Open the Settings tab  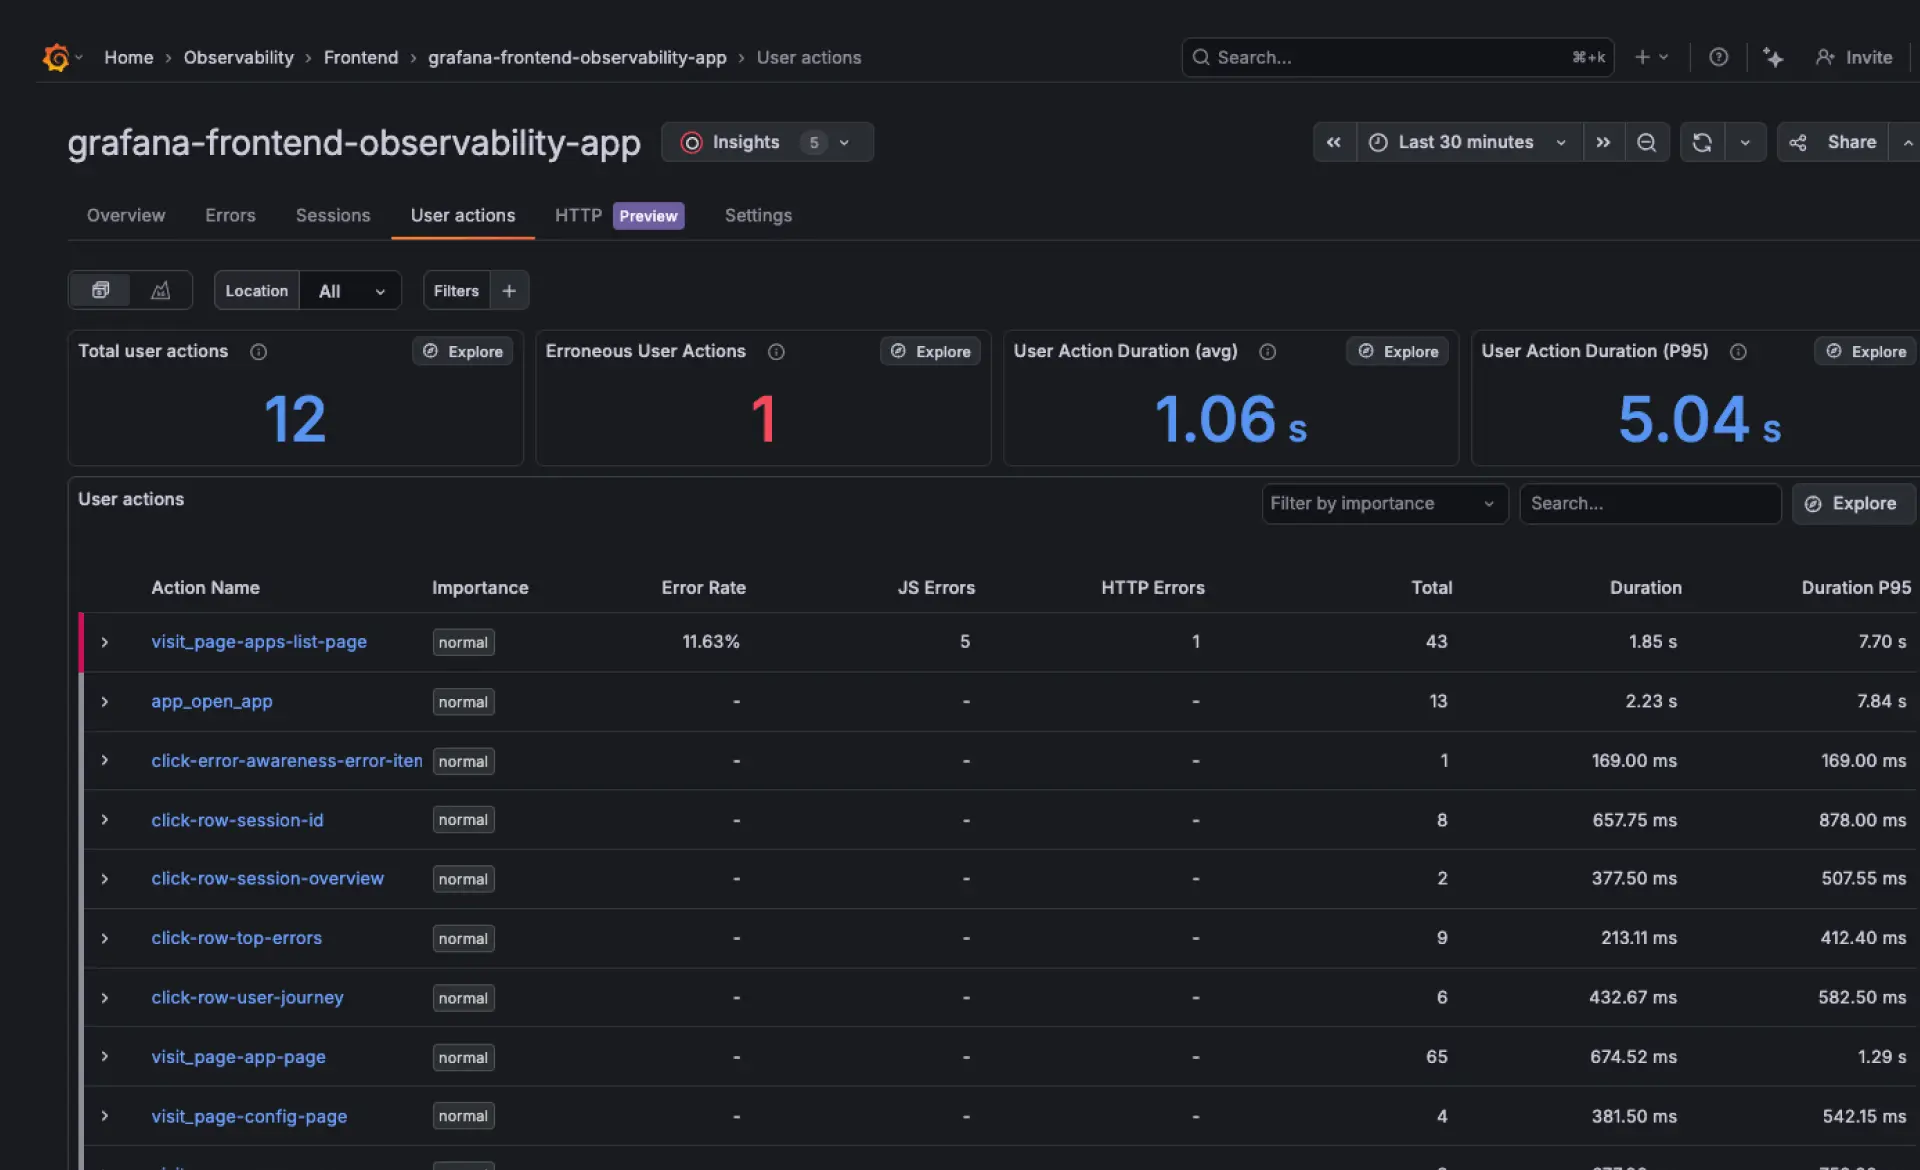tap(758, 215)
